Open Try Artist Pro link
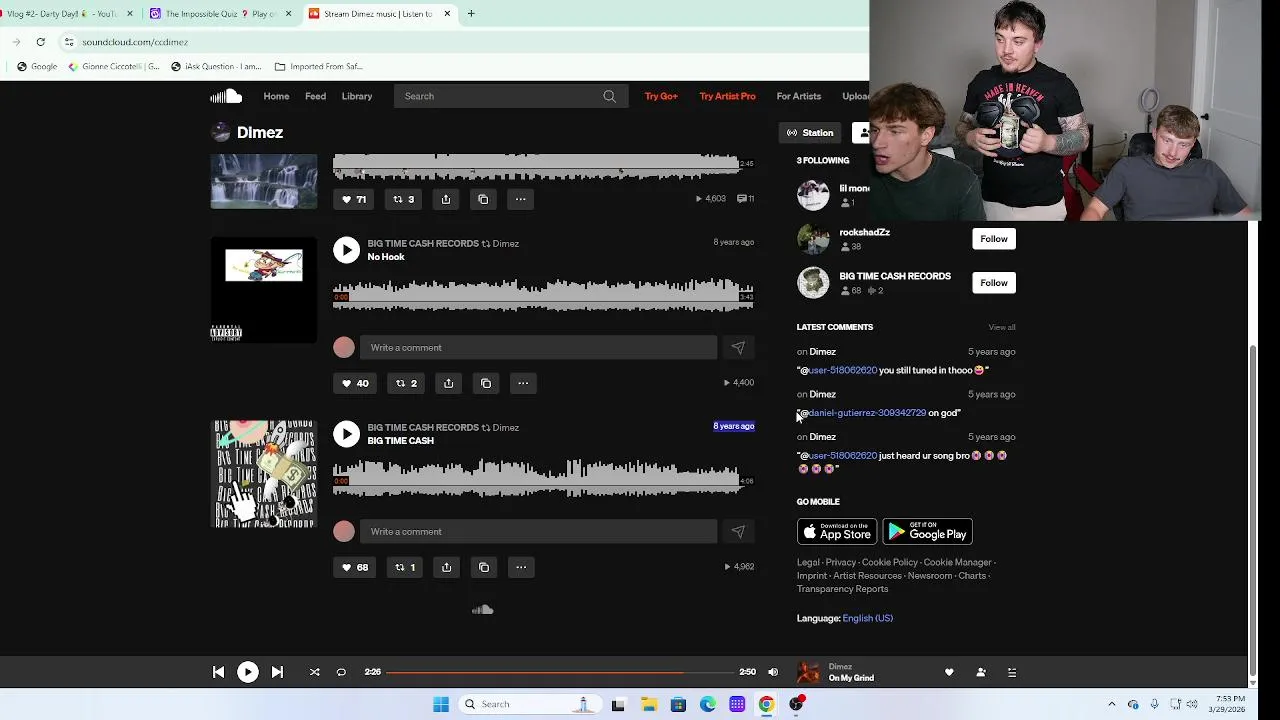The width and height of the screenshot is (1280, 720). pos(727,96)
